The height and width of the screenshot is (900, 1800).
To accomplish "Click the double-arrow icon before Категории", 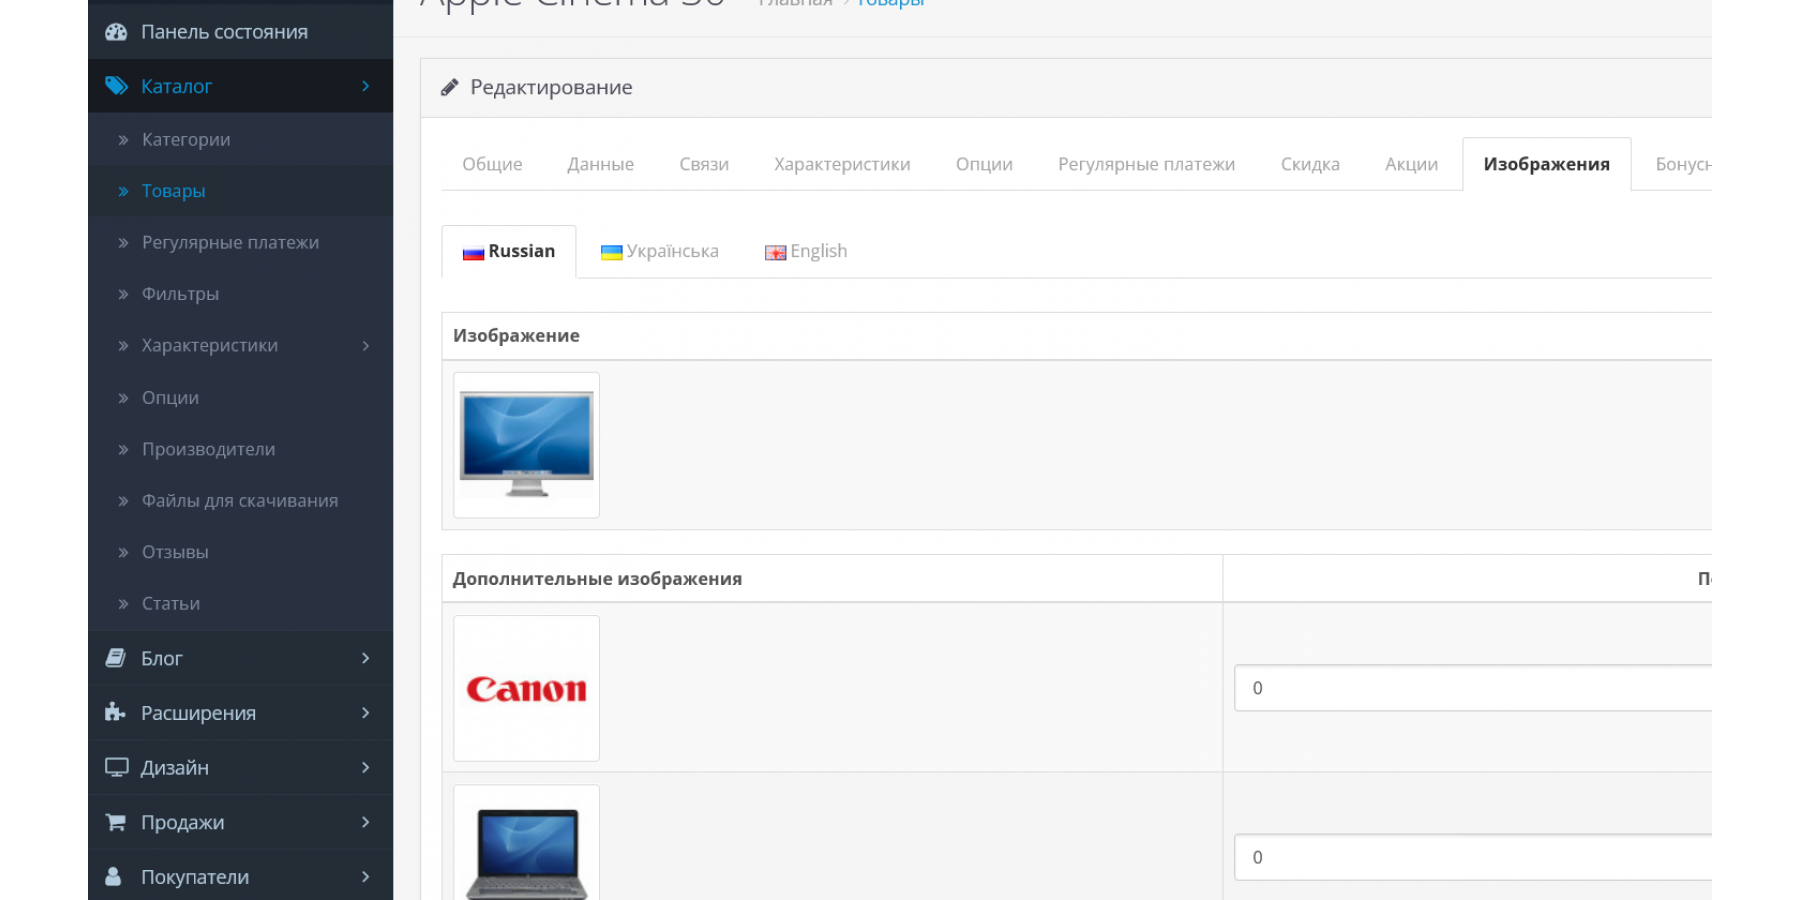I will point(123,140).
